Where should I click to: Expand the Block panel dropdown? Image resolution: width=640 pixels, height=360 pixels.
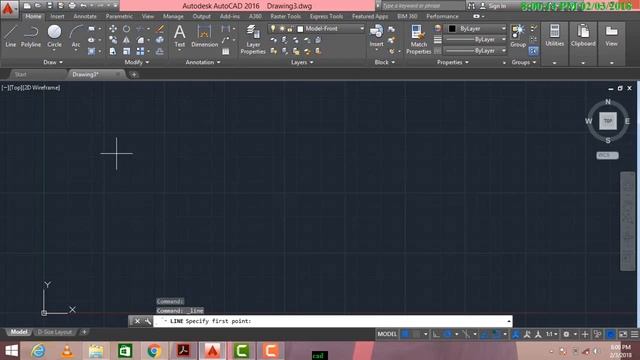(384, 62)
